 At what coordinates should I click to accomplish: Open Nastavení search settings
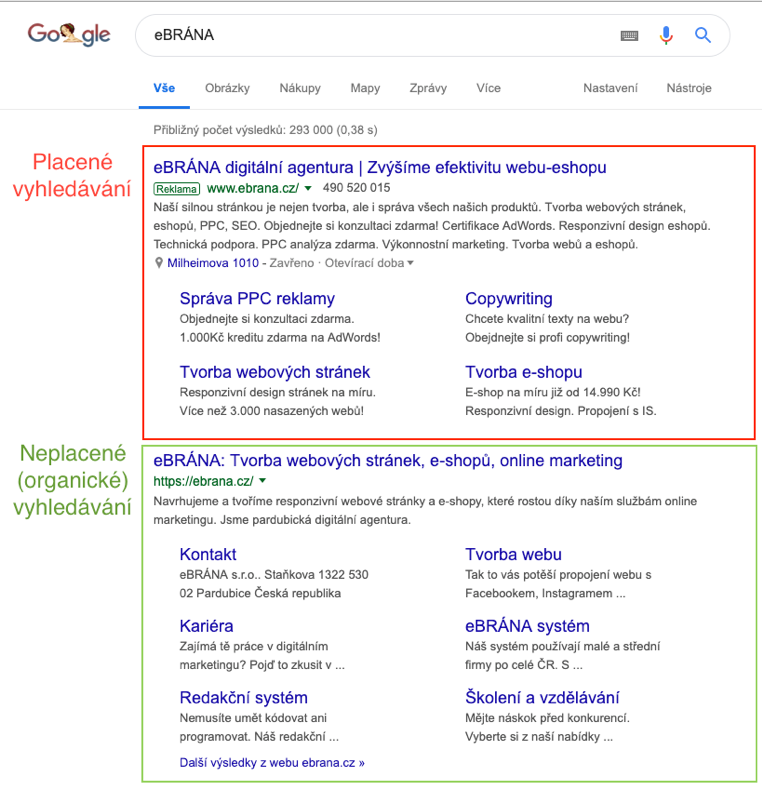610,88
